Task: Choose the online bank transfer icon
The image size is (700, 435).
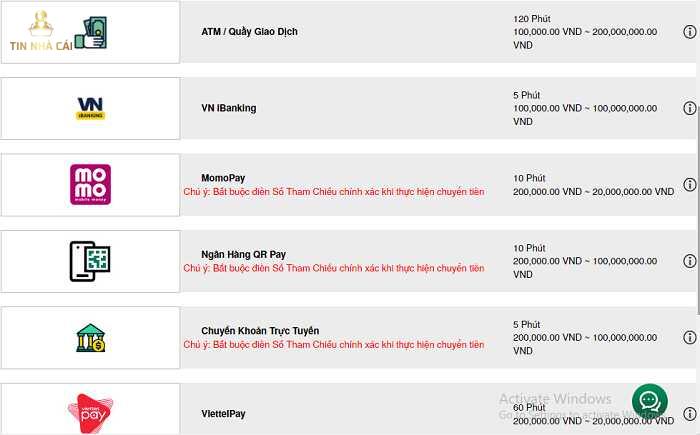Action: 90,338
